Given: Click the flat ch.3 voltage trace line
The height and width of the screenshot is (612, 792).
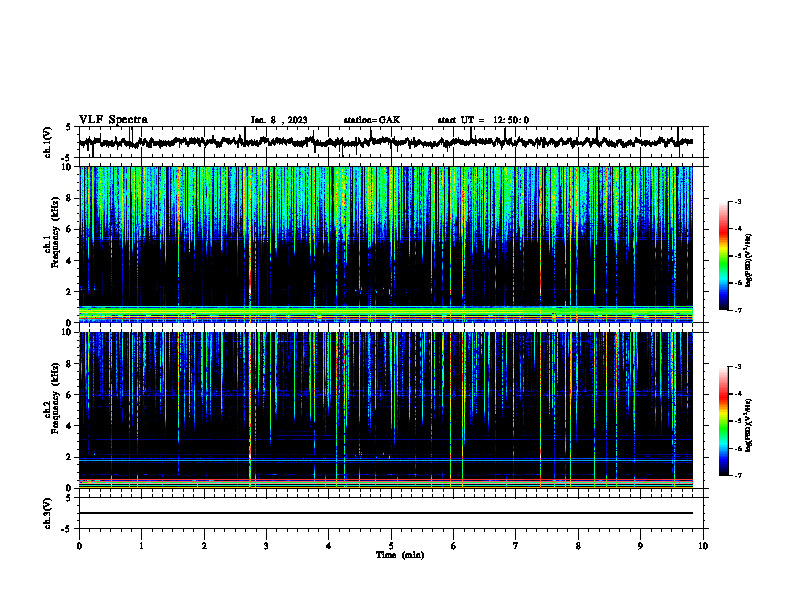Looking at the screenshot, I should pyautogui.click(x=386, y=513).
